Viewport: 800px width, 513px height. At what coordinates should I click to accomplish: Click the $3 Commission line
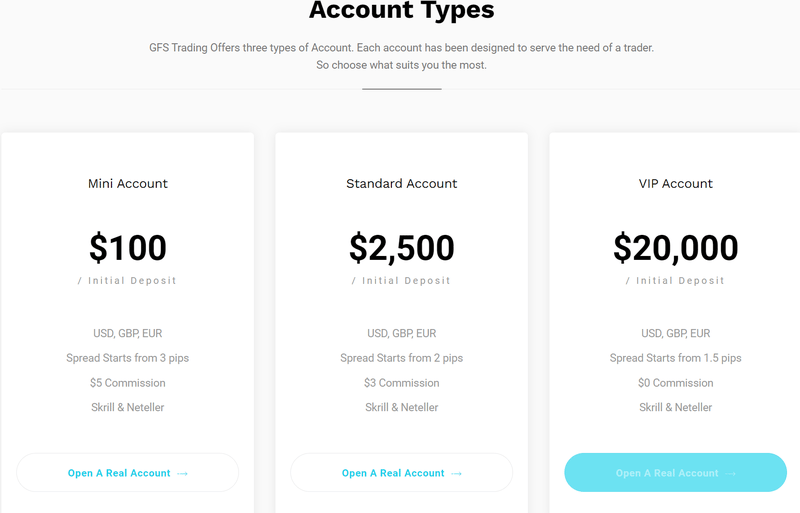click(402, 383)
